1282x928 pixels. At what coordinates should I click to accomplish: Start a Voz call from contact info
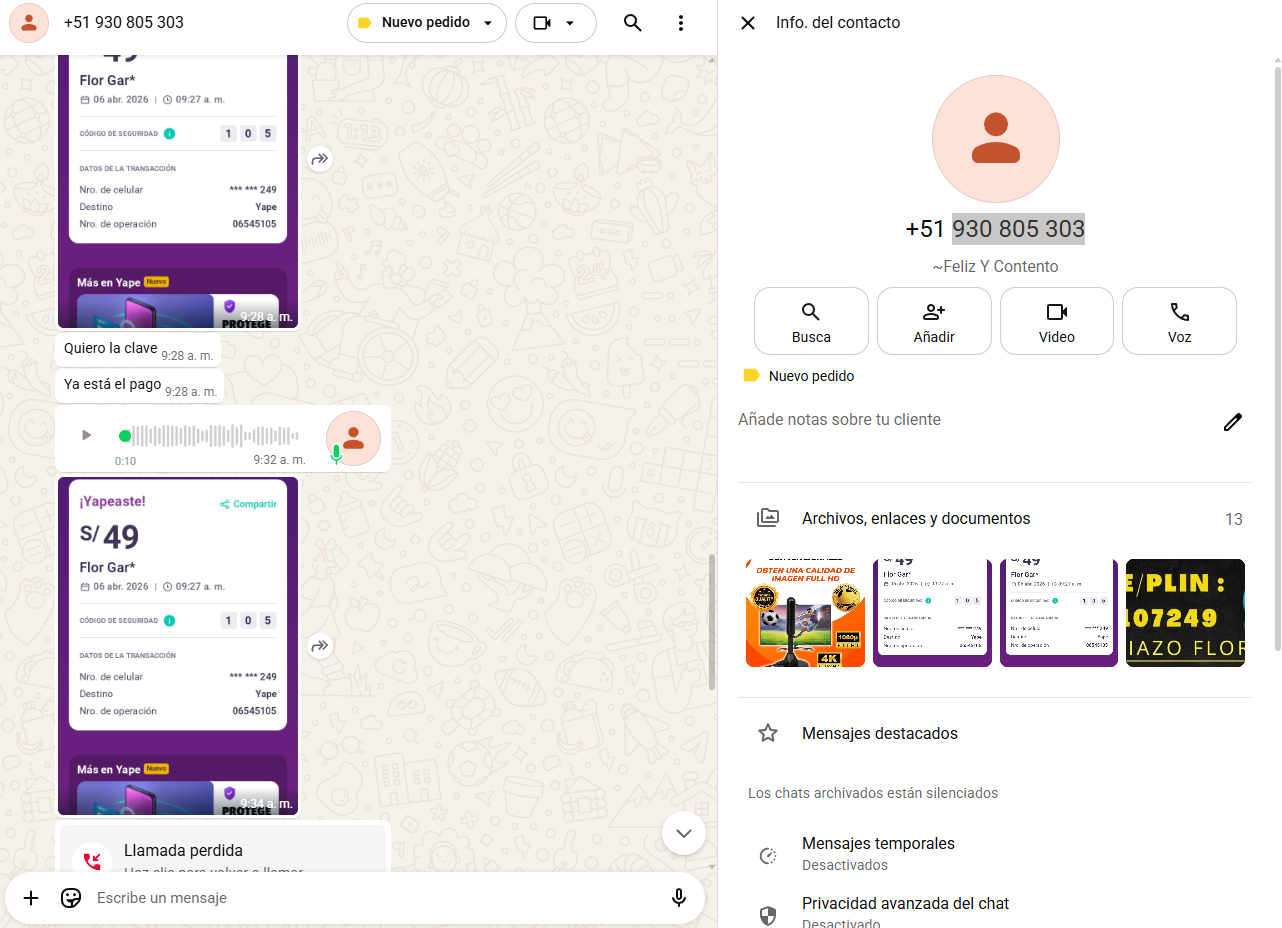coord(1179,321)
